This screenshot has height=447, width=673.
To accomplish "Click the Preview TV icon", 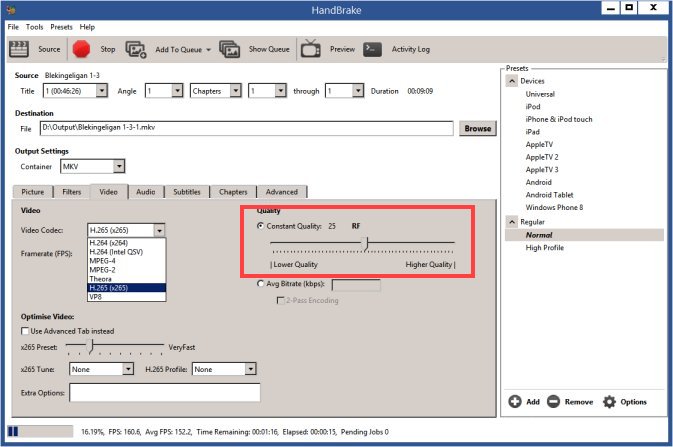I will (310, 49).
